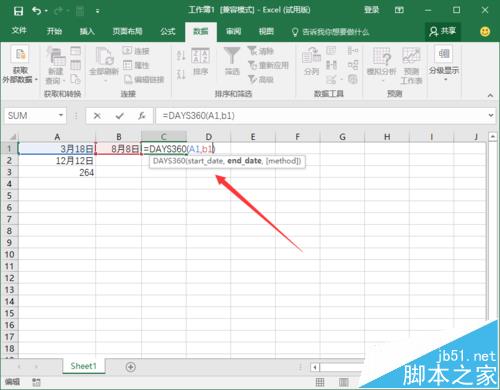This screenshot has height=390, width=500.
Task: Click the Manage Data Model icon
Action: [353, 79]
